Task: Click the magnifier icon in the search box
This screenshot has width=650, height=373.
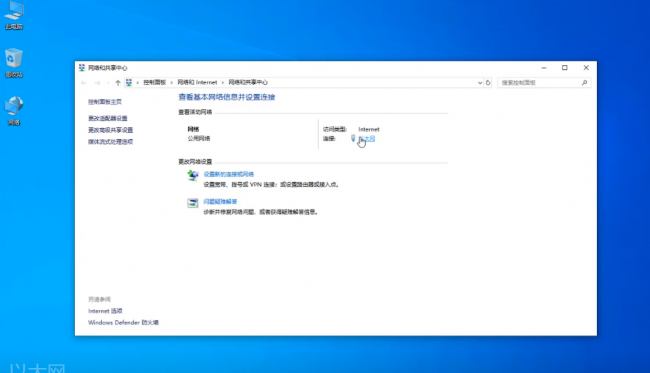Action: 584,82
